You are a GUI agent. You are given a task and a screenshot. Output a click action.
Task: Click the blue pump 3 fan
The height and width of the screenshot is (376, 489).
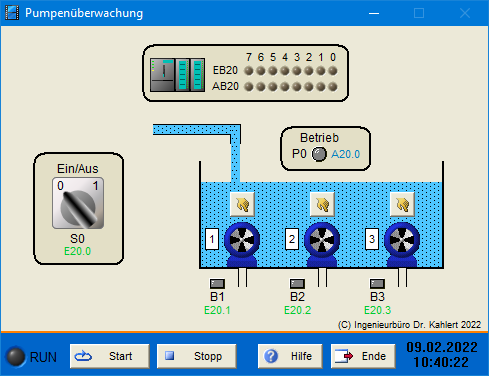click(402, 240)
